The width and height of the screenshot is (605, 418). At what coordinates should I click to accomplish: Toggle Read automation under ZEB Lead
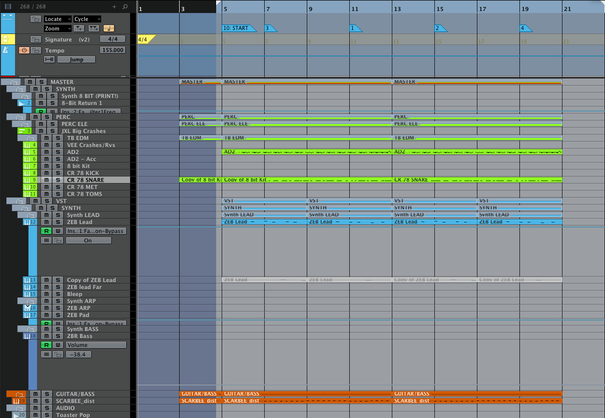[46, 231]
